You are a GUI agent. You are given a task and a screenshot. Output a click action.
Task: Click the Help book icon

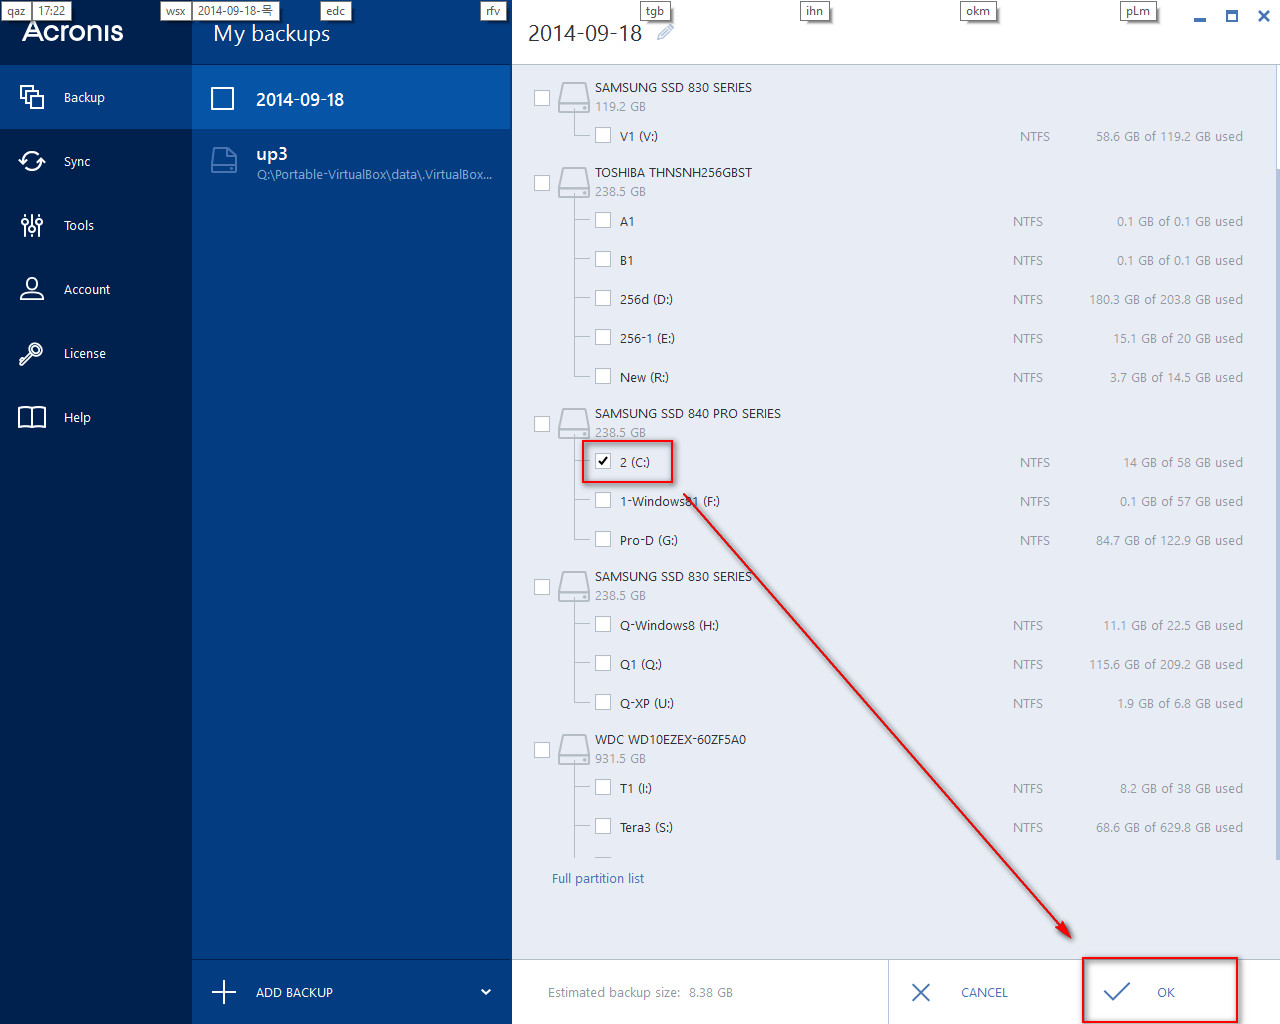tap(32, 417)
